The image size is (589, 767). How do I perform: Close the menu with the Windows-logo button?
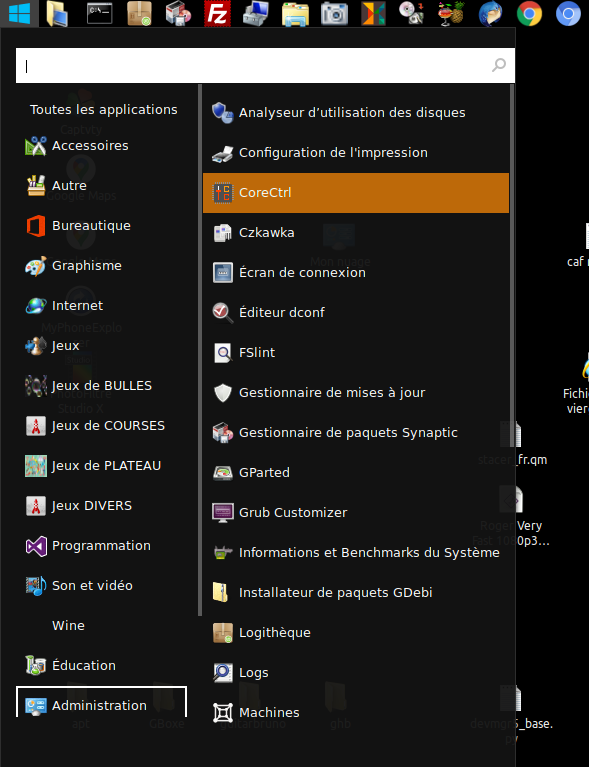[x=20, y=14]
